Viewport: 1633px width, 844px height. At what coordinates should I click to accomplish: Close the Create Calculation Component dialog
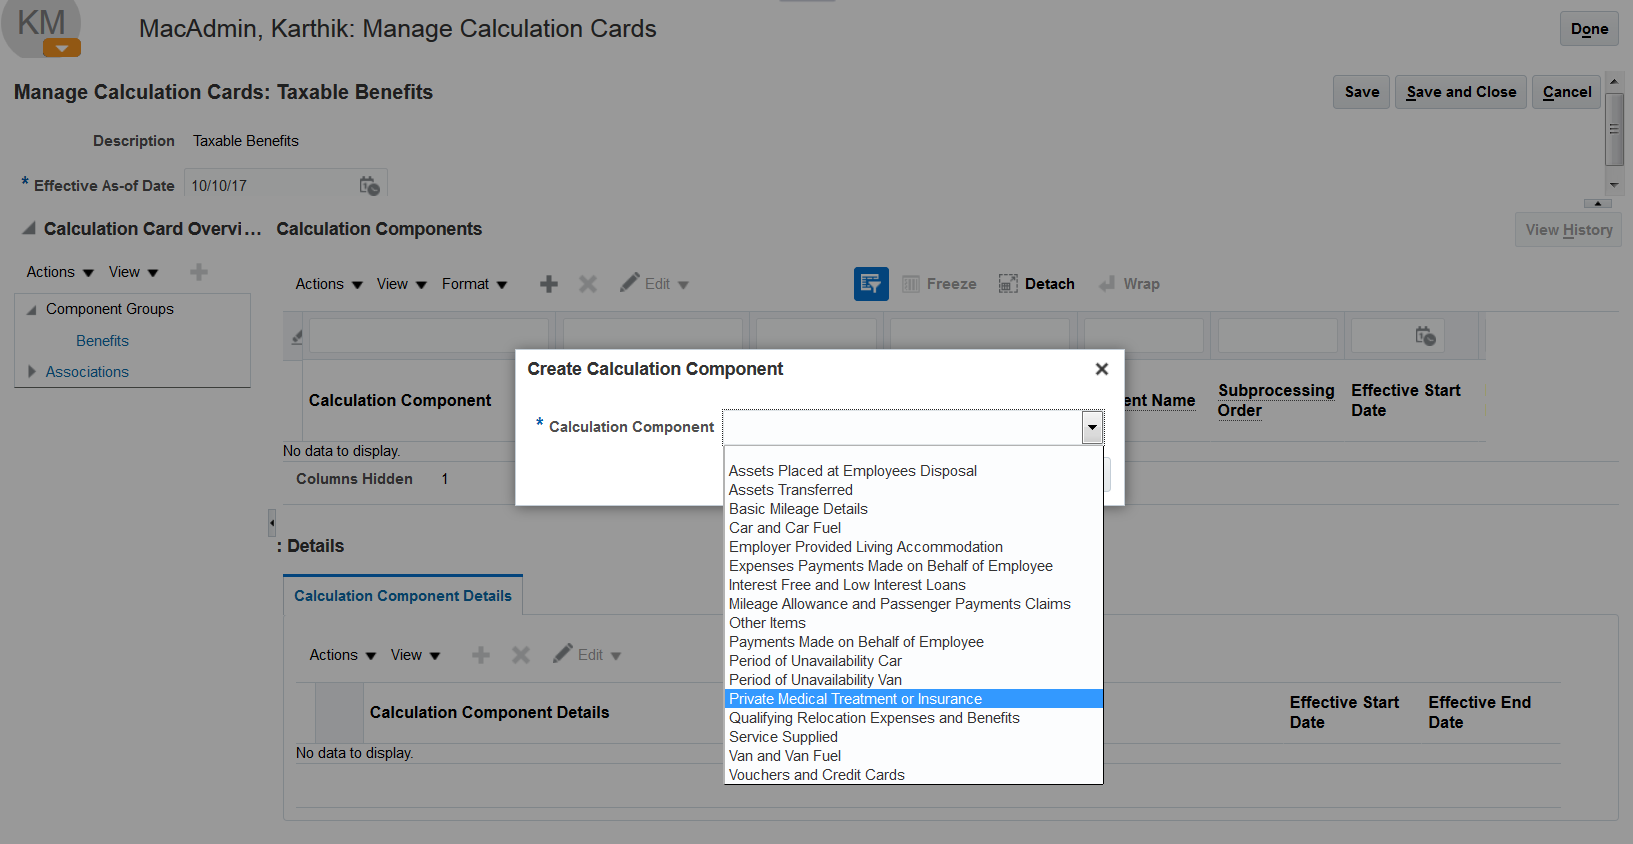coord(1101,369)
